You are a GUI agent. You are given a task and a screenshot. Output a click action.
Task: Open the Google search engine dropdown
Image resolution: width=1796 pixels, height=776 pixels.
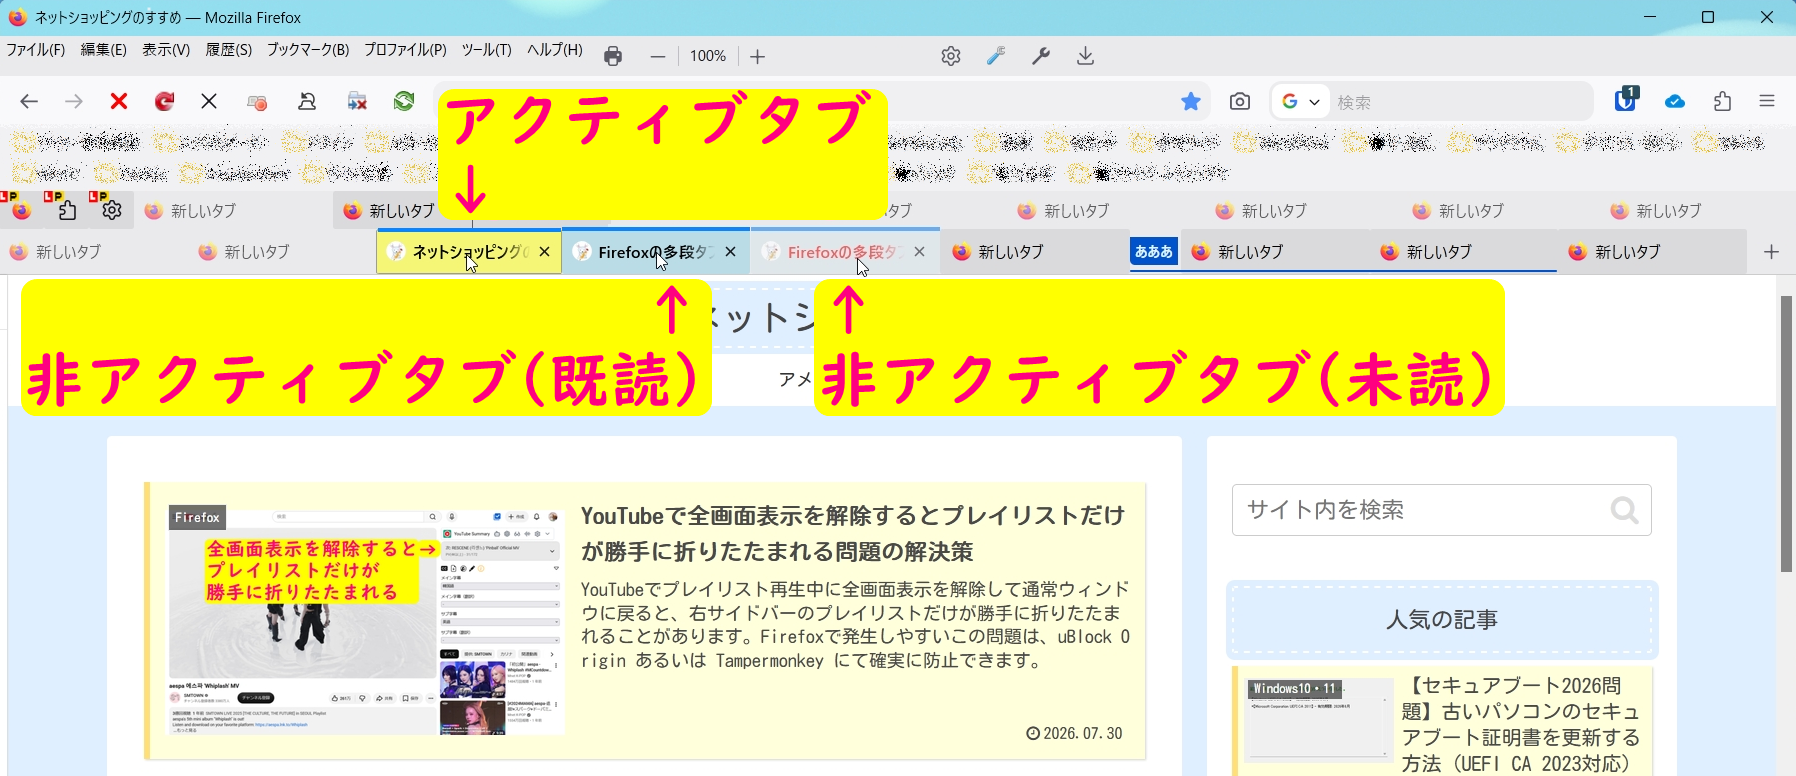[1300, 101]
